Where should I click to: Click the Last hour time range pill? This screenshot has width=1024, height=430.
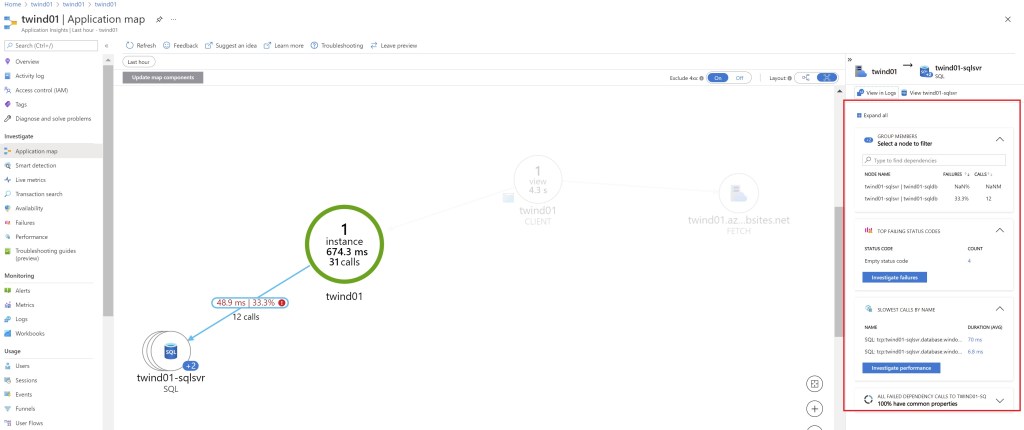pos(138,61)
